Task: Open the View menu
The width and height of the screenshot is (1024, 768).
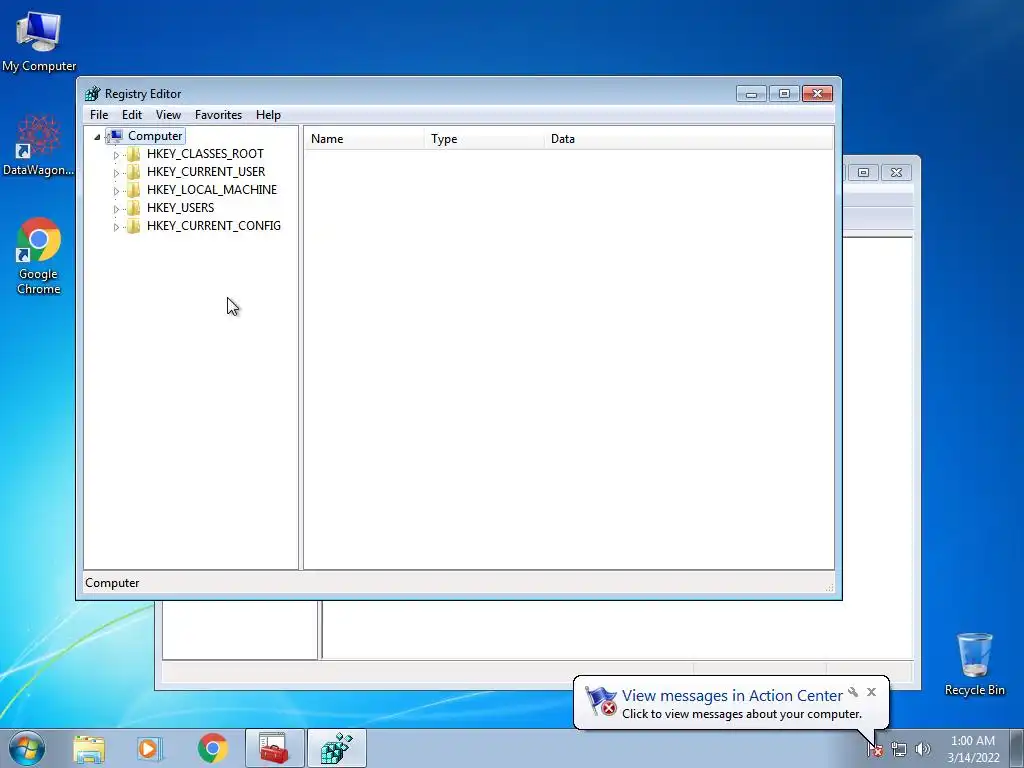Action: [x=168, y=115]
